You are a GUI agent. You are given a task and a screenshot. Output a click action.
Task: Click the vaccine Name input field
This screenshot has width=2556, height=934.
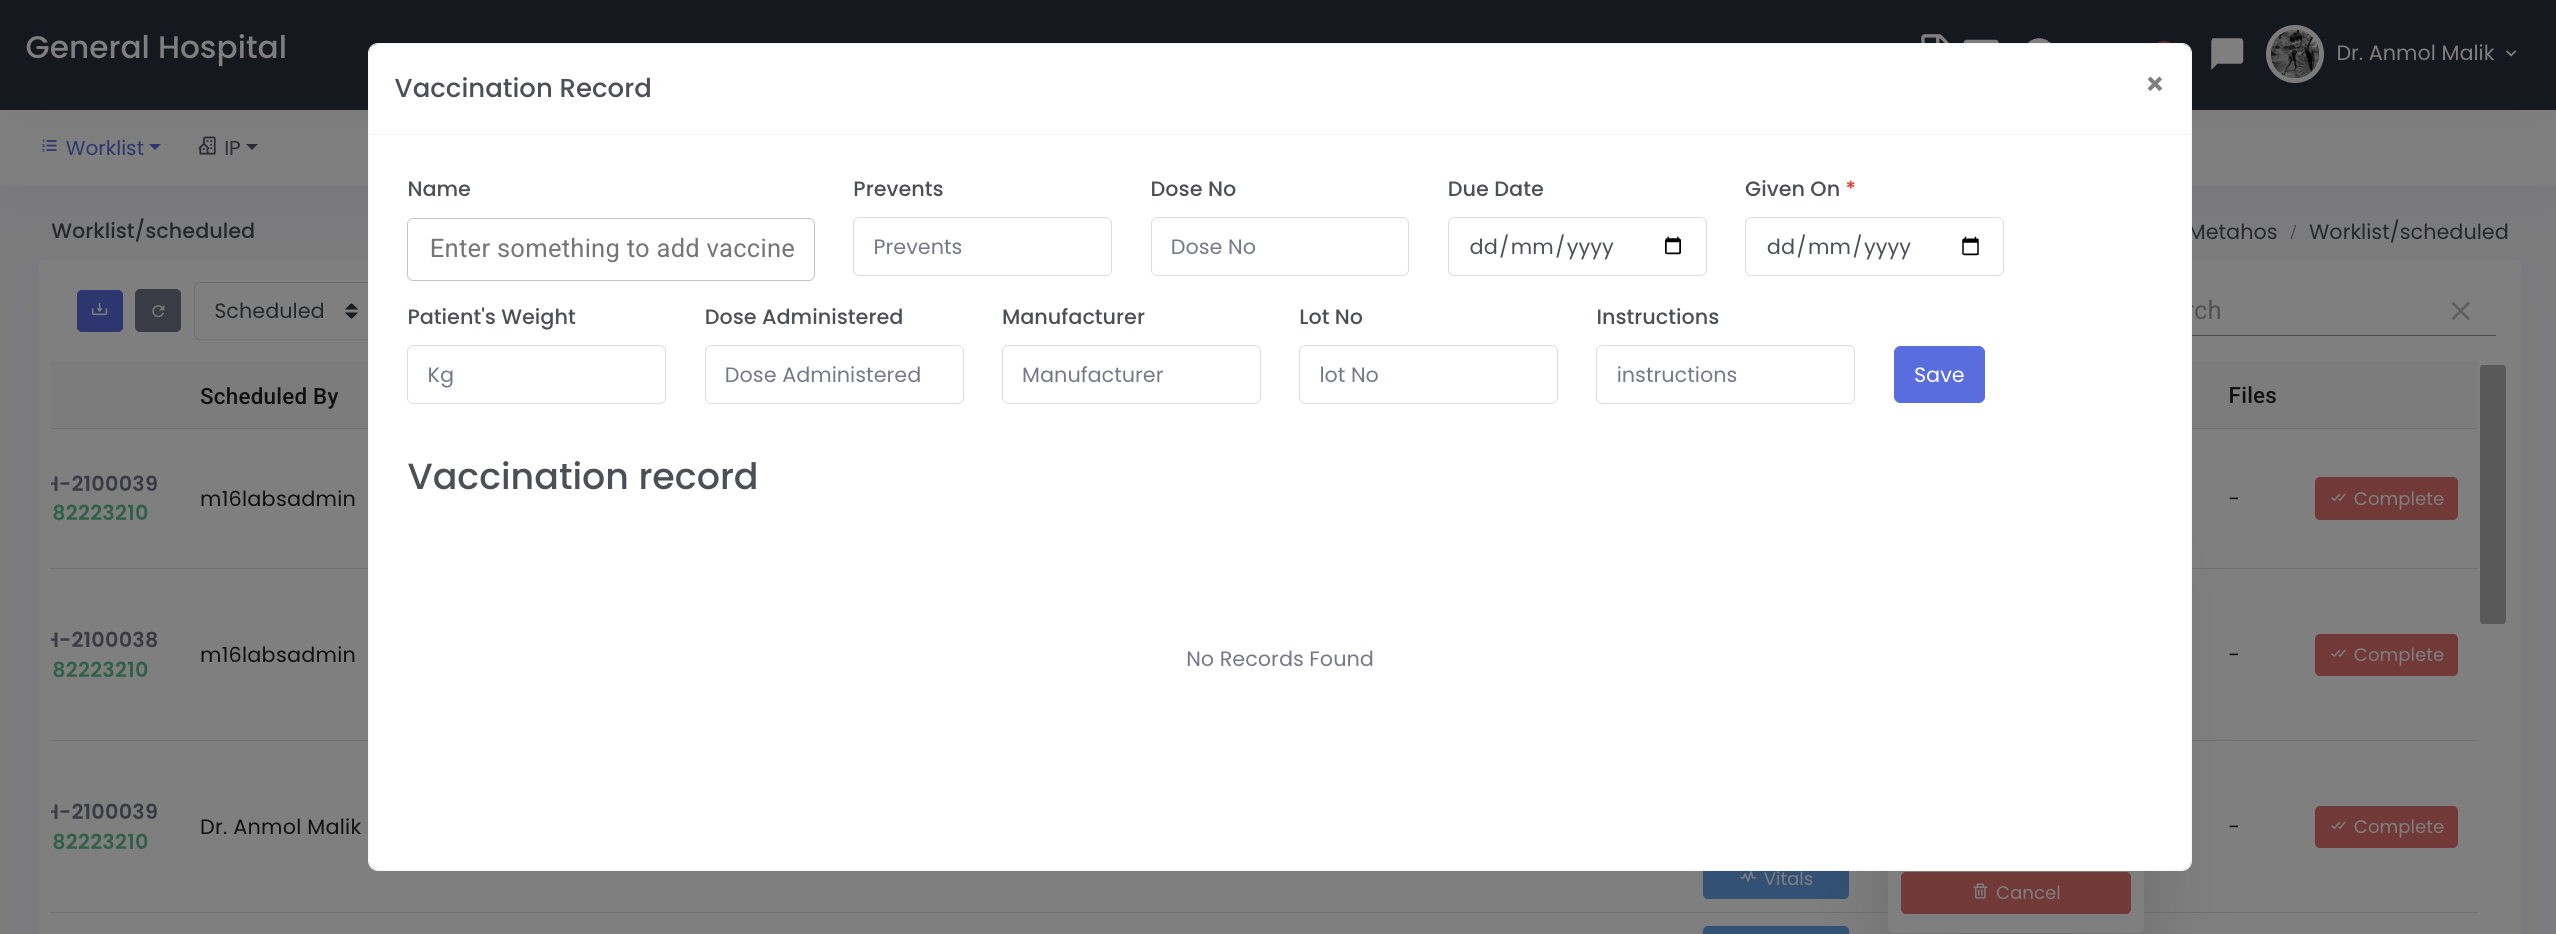(x=610, y=249)
